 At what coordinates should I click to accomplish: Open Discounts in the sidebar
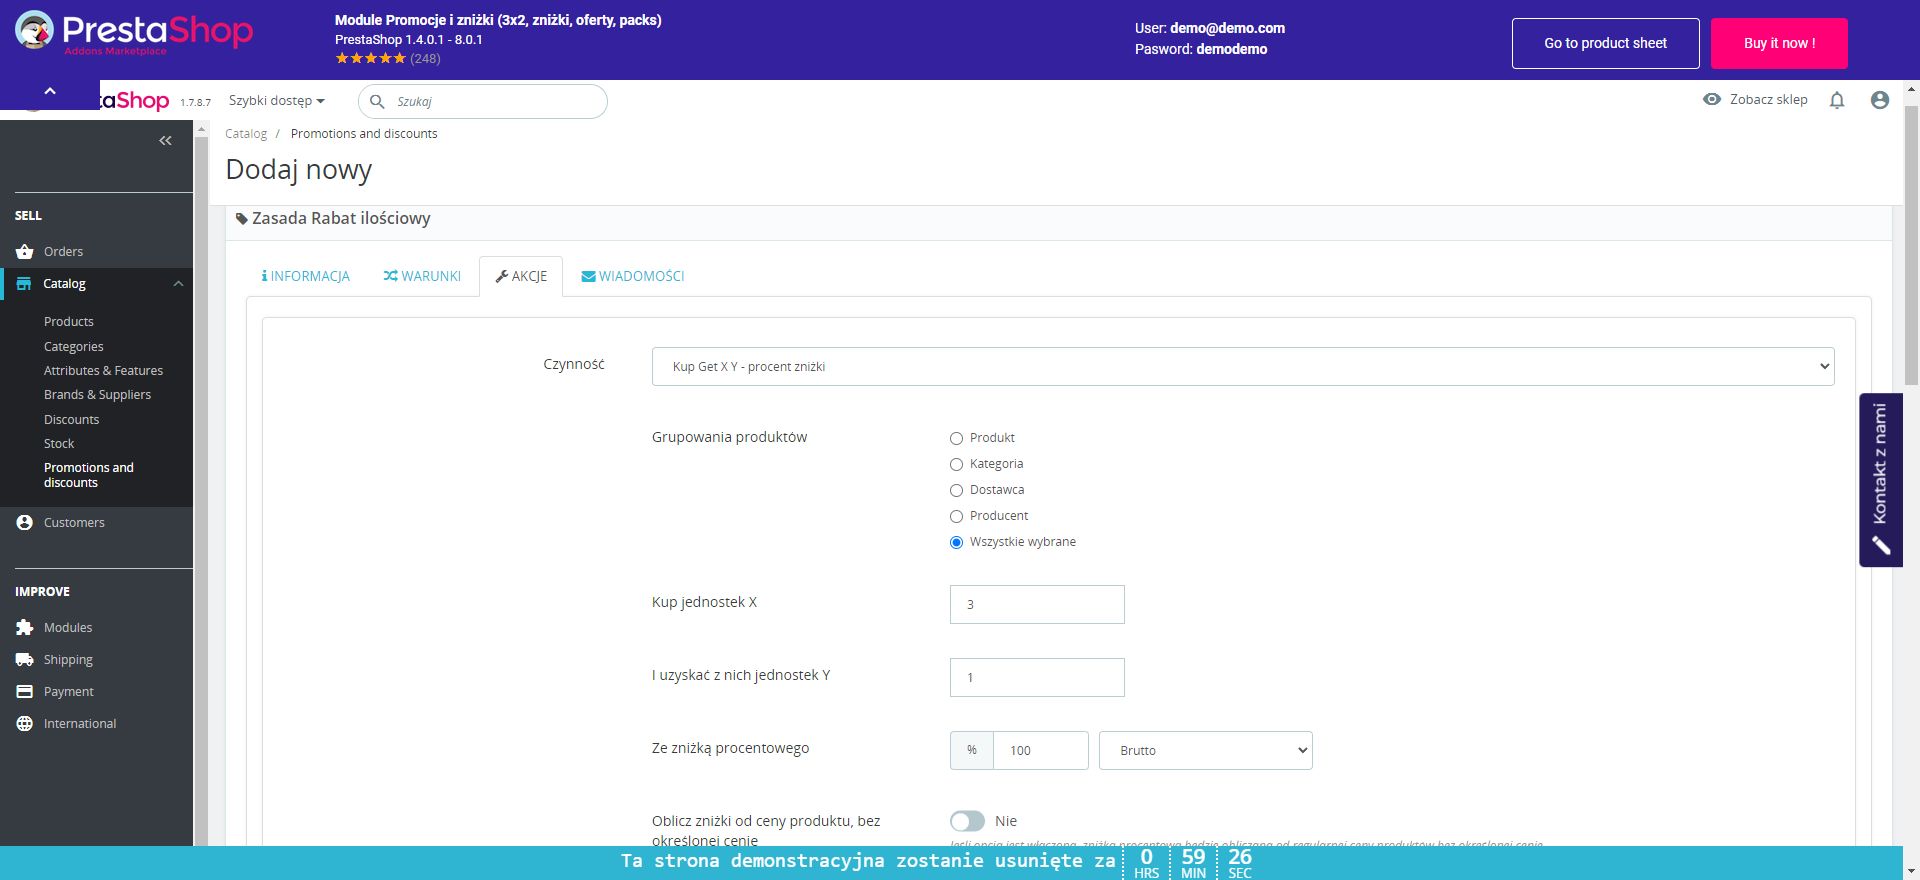pos(71,420)
